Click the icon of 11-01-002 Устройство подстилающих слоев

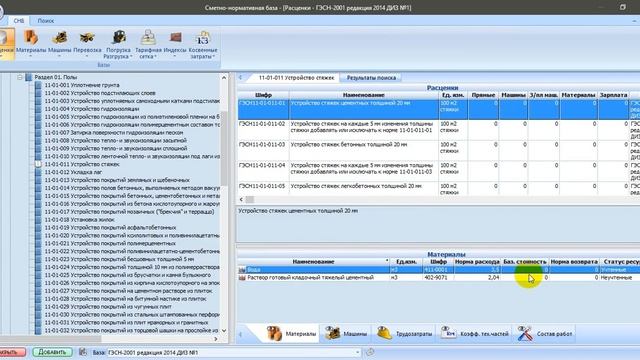(x=38, y=93)
